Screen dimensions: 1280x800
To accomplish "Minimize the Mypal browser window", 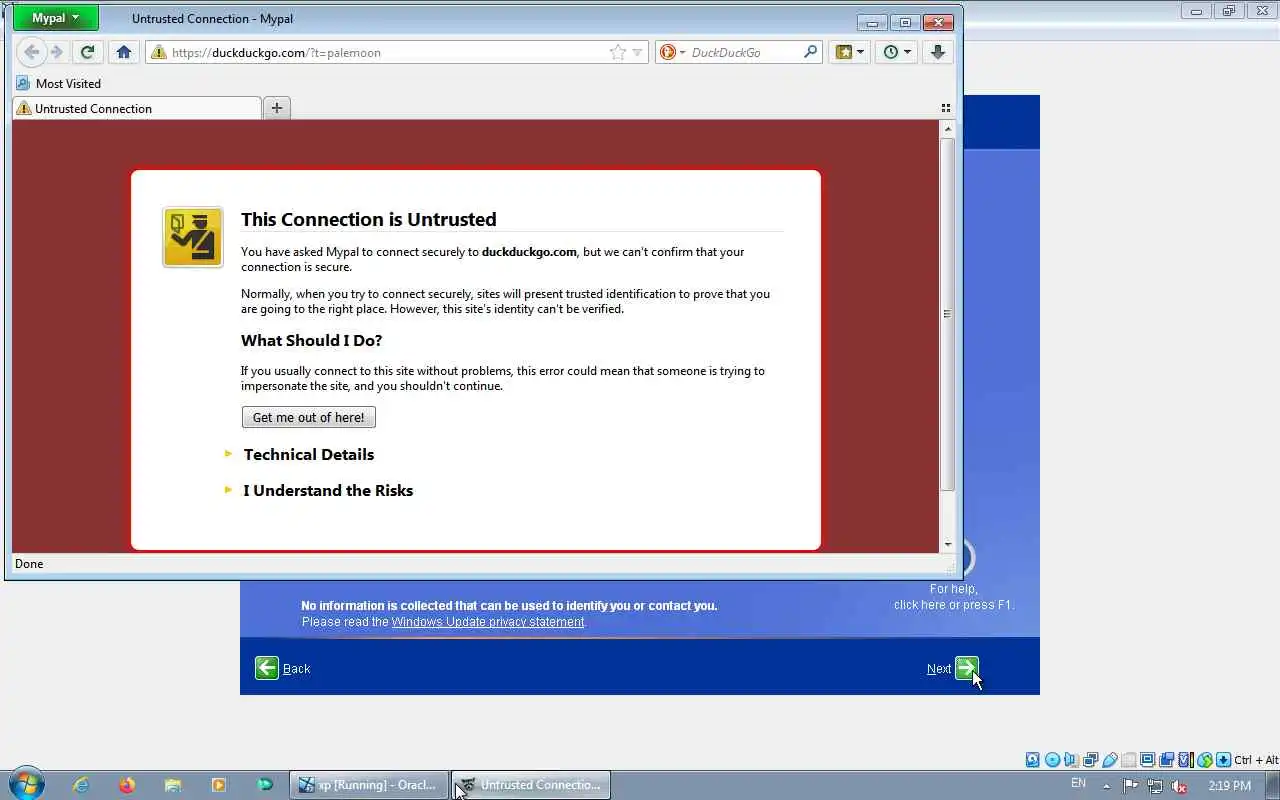I will point(872,22).
